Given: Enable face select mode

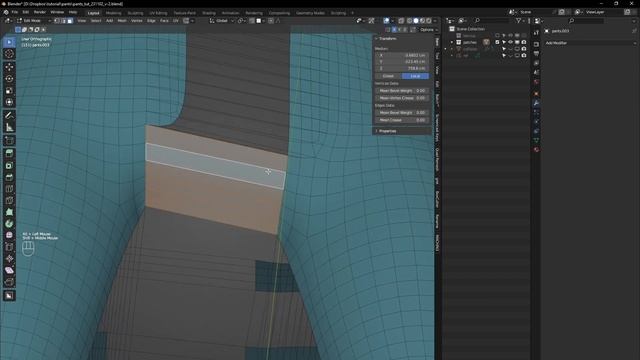Looking at the screenshot, I should coord(70,21).
